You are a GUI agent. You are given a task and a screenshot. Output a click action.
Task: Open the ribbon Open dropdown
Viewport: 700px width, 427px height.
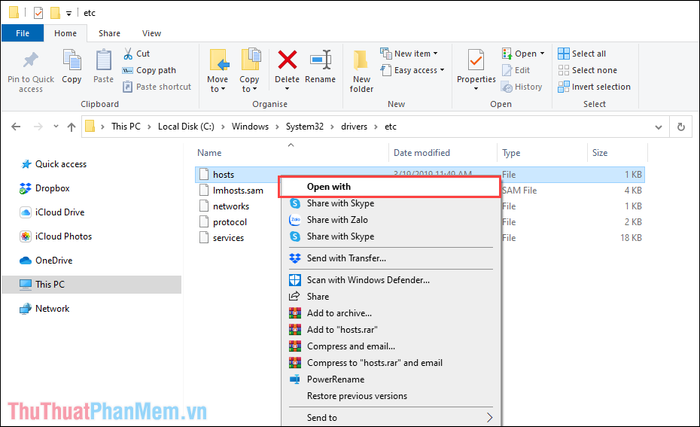pyautogui.click(x=523, y=54)
